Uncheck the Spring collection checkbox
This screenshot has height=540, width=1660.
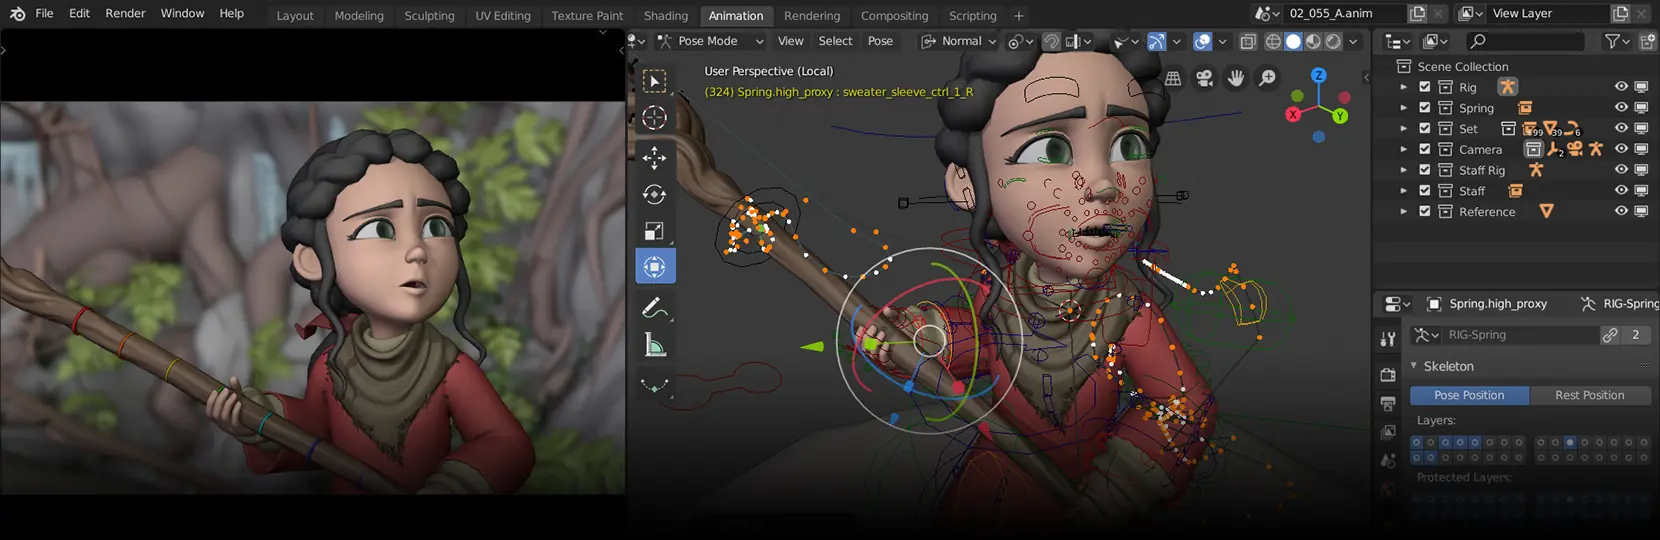pyautogui.click(x=1425, y=108)
